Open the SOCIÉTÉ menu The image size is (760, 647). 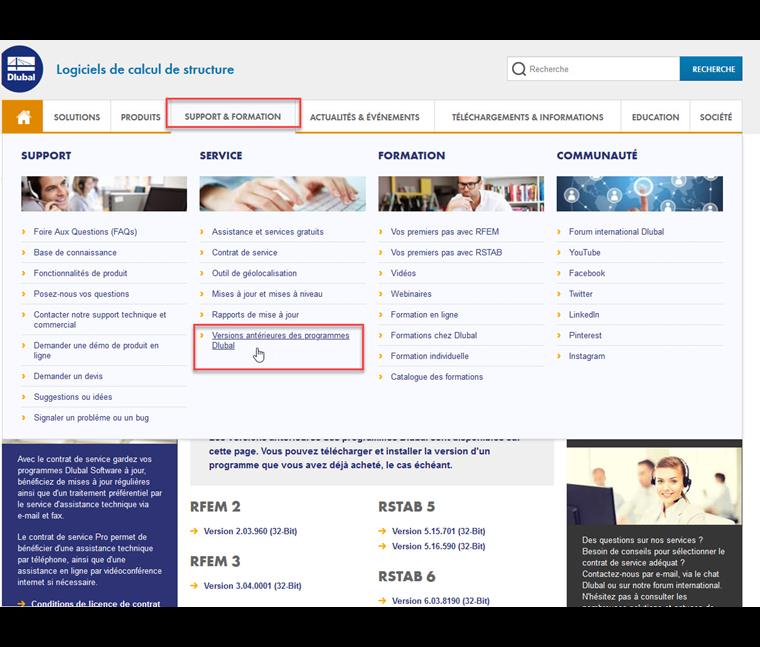pos(715,117)
